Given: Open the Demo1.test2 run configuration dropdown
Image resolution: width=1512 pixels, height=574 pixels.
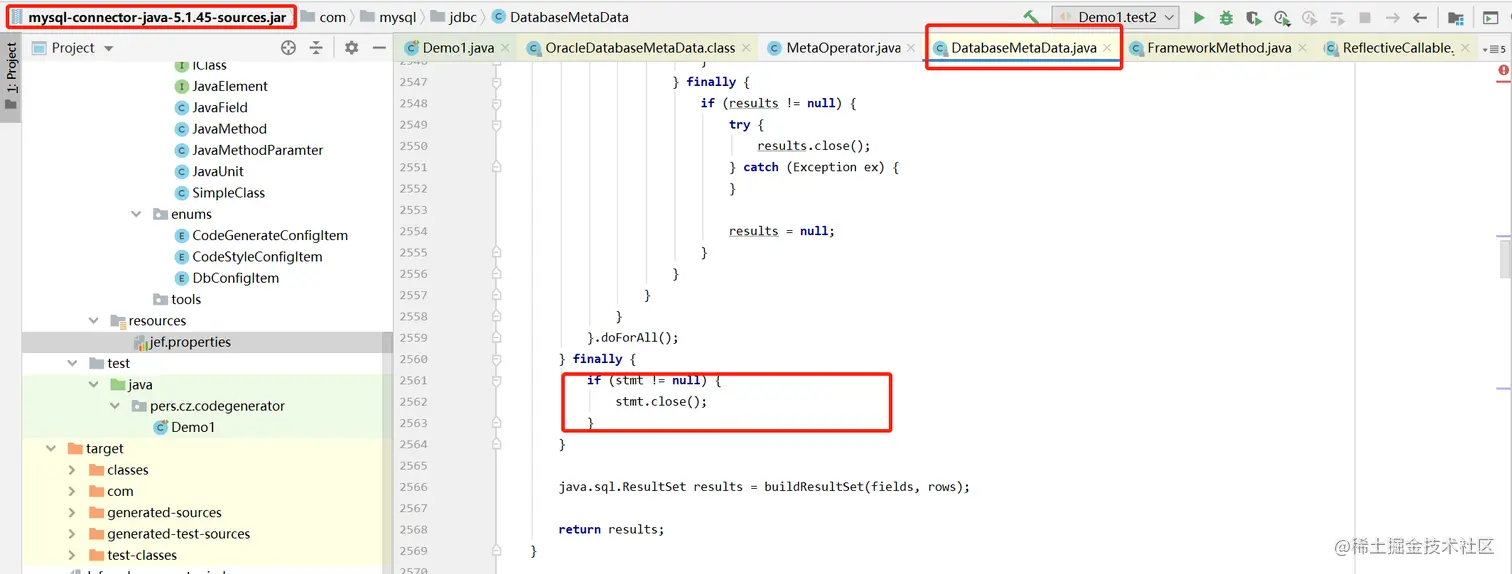Looking at the screenshot, I should pyautogui.click(x=1115, y=18).
